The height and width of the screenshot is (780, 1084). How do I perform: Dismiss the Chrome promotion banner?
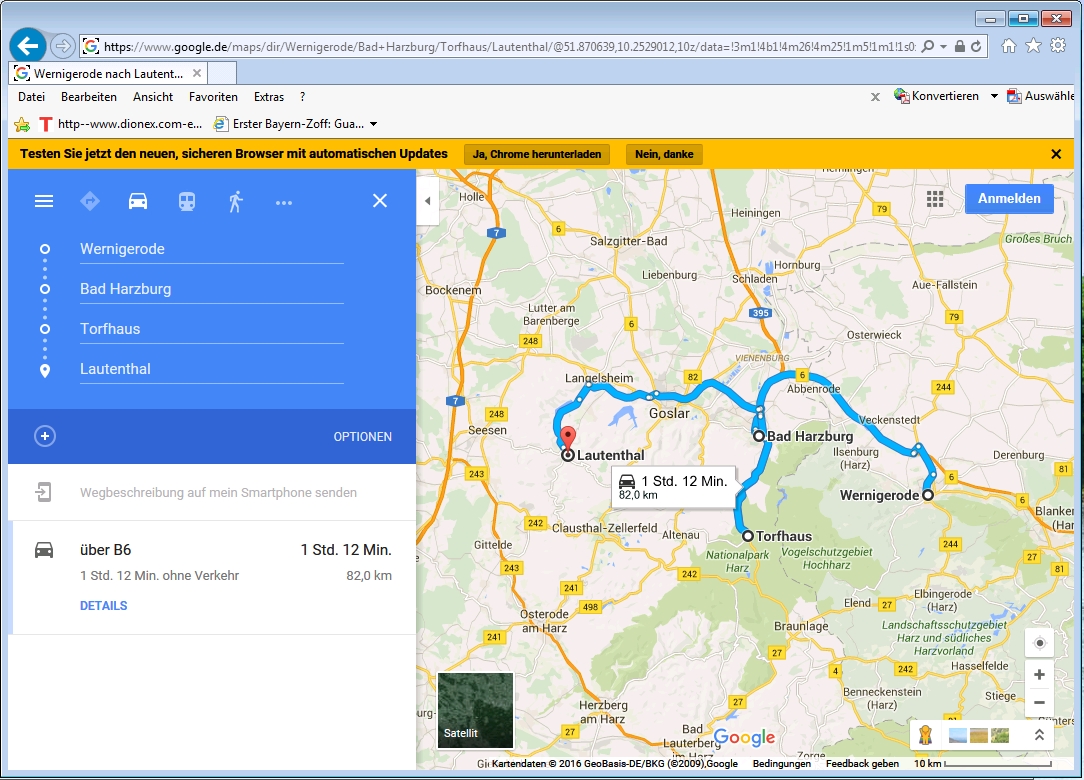[x=1056, y=154]
